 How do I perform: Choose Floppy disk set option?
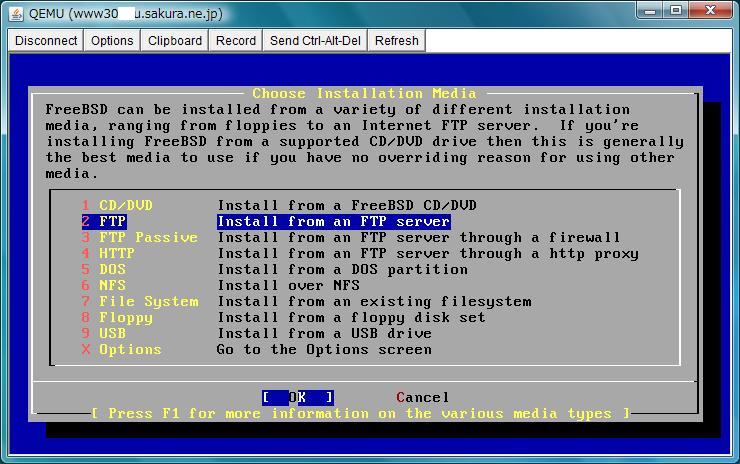[125, 318]
